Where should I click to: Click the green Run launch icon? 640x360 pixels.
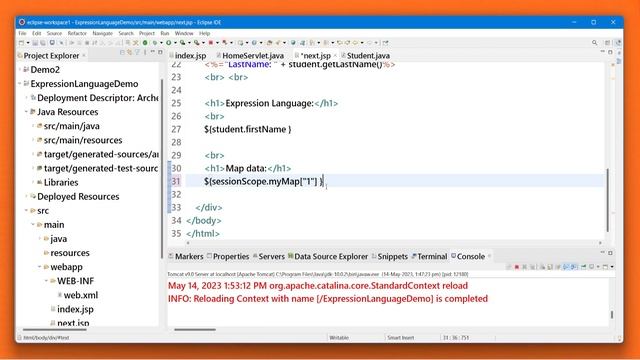point(168,42)
